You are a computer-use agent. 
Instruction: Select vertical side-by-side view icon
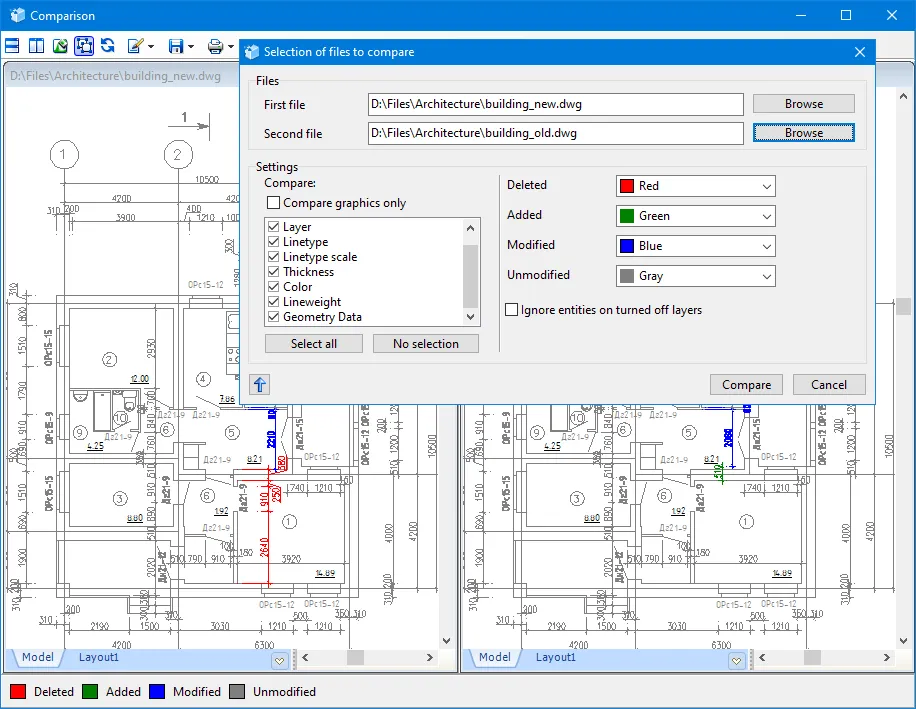(36, 46)
